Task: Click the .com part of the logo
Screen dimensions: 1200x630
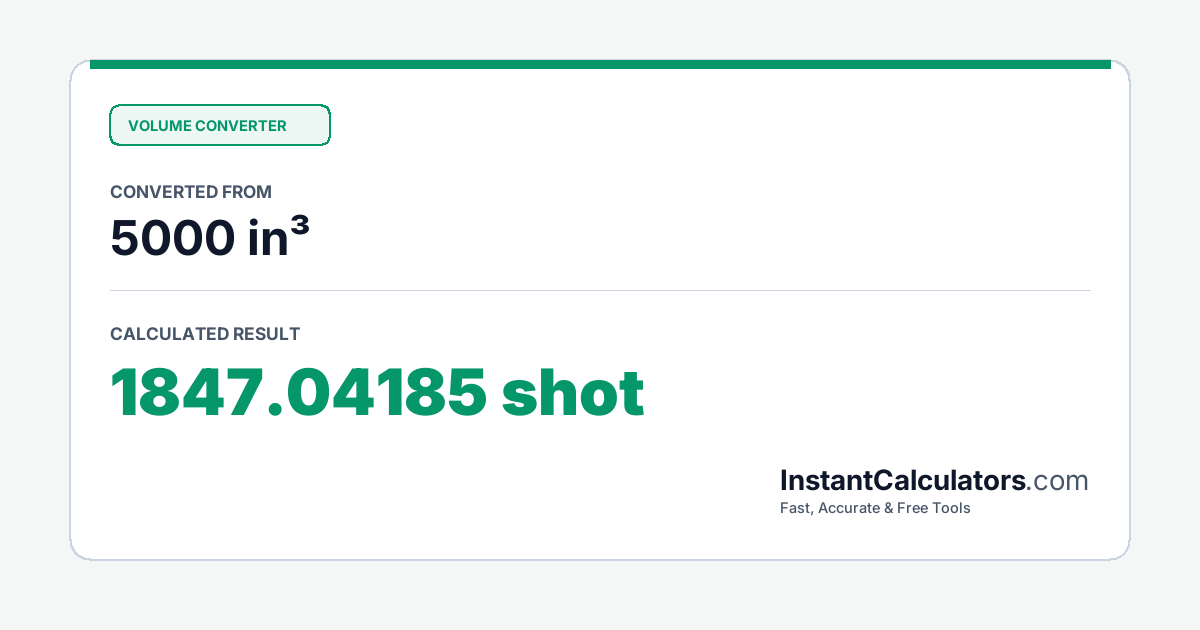Action: coord(1058,481)
